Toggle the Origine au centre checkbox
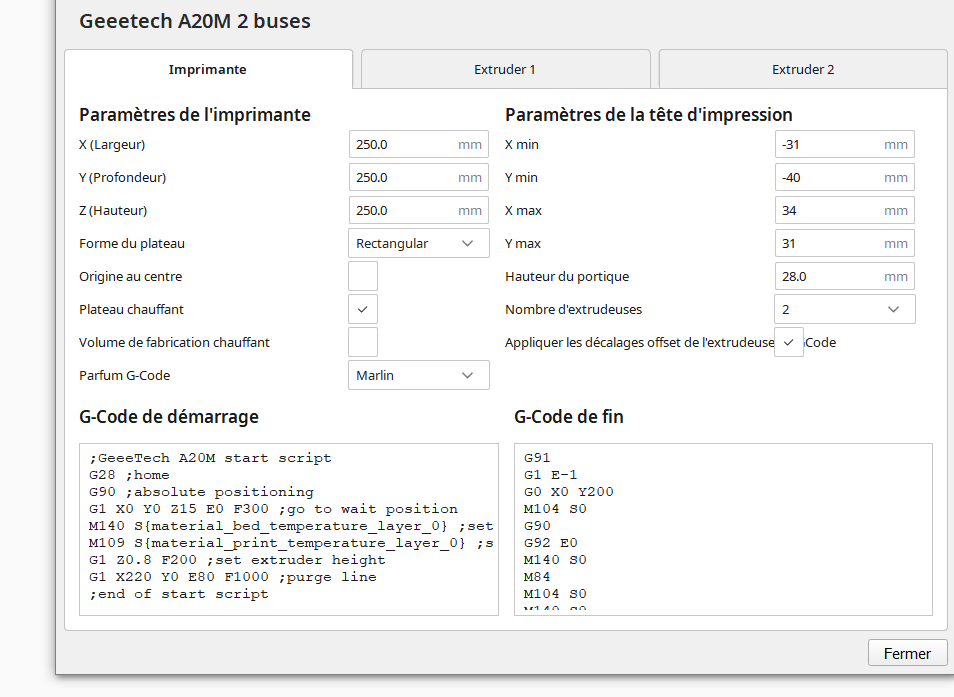This screenshot has width=954, height=697. tap(363, 276)
